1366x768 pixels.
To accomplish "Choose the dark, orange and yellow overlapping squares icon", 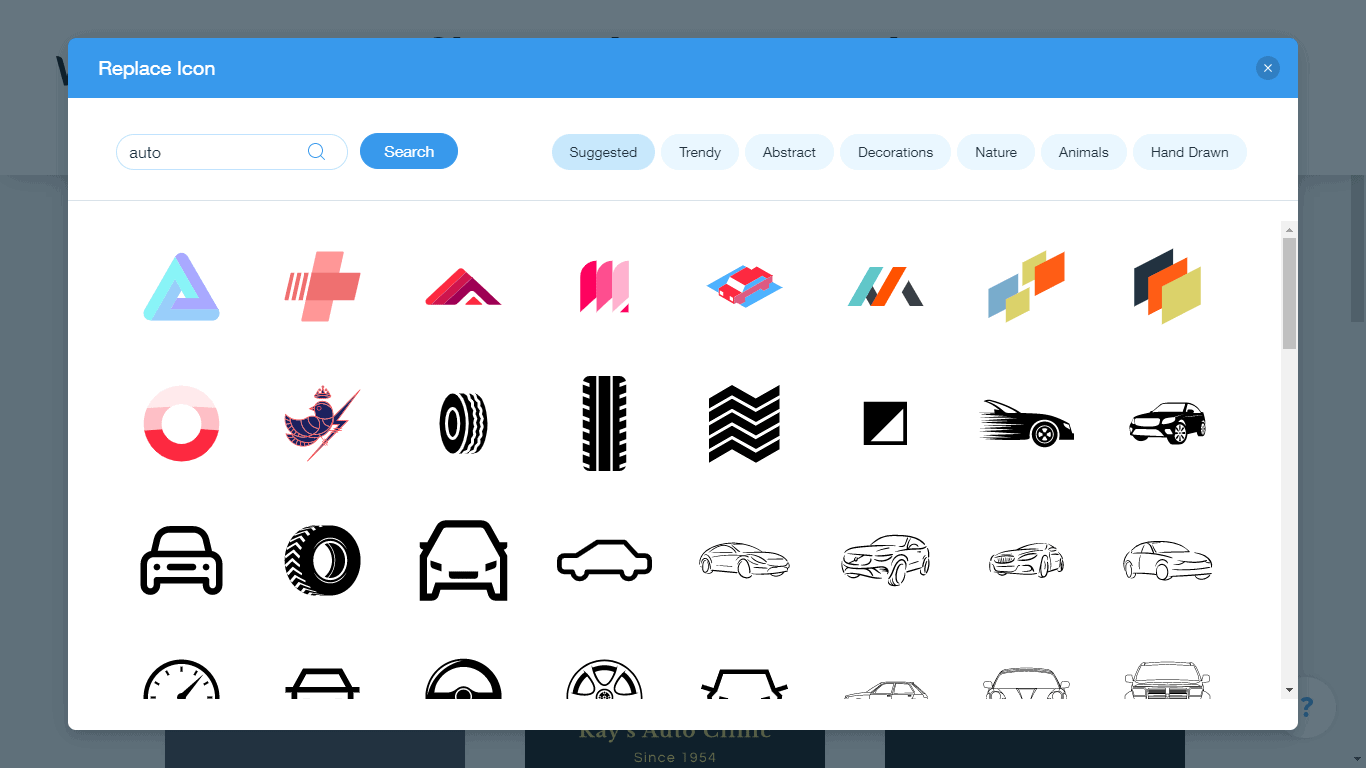I will 1168,287.
